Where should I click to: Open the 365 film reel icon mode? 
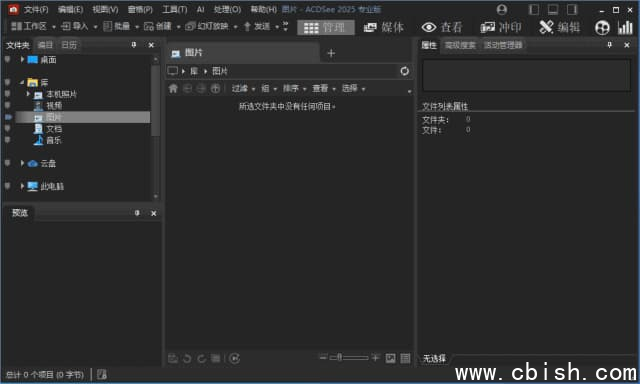pos(602,27)
